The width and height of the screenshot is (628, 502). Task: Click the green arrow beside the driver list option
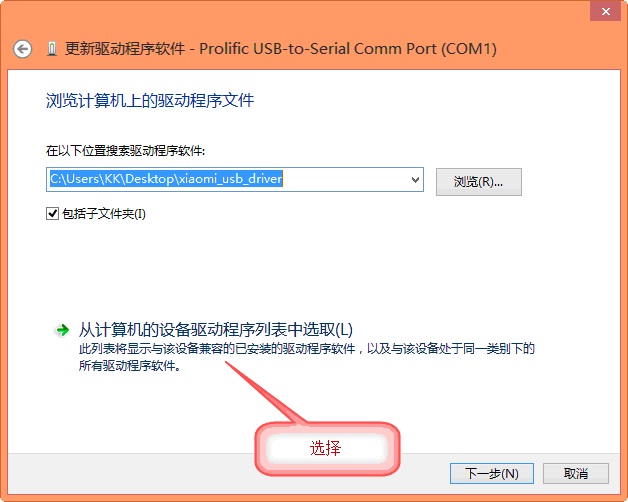(x=62, y=330)
